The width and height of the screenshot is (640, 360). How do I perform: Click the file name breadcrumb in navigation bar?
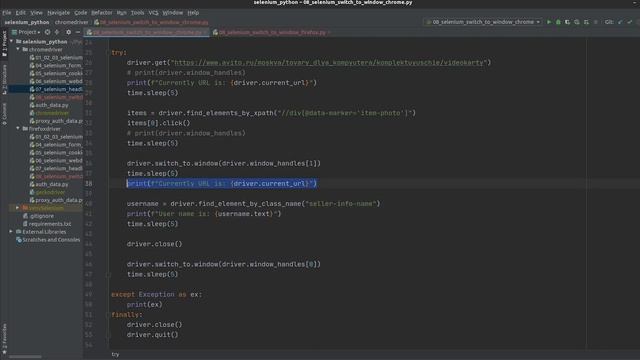pyautogui.click(x=151, y=22)
